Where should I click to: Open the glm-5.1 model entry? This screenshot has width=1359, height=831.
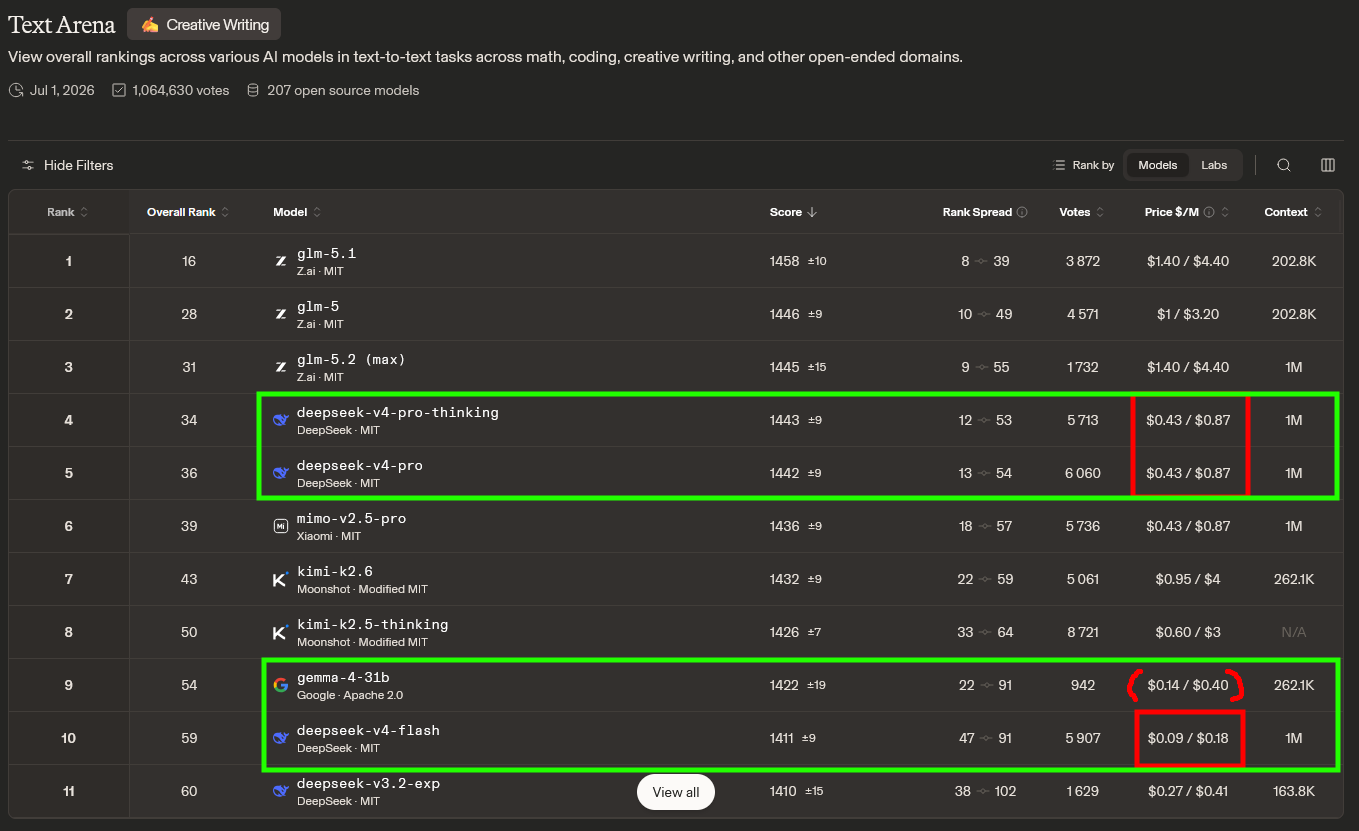[326, 254]
